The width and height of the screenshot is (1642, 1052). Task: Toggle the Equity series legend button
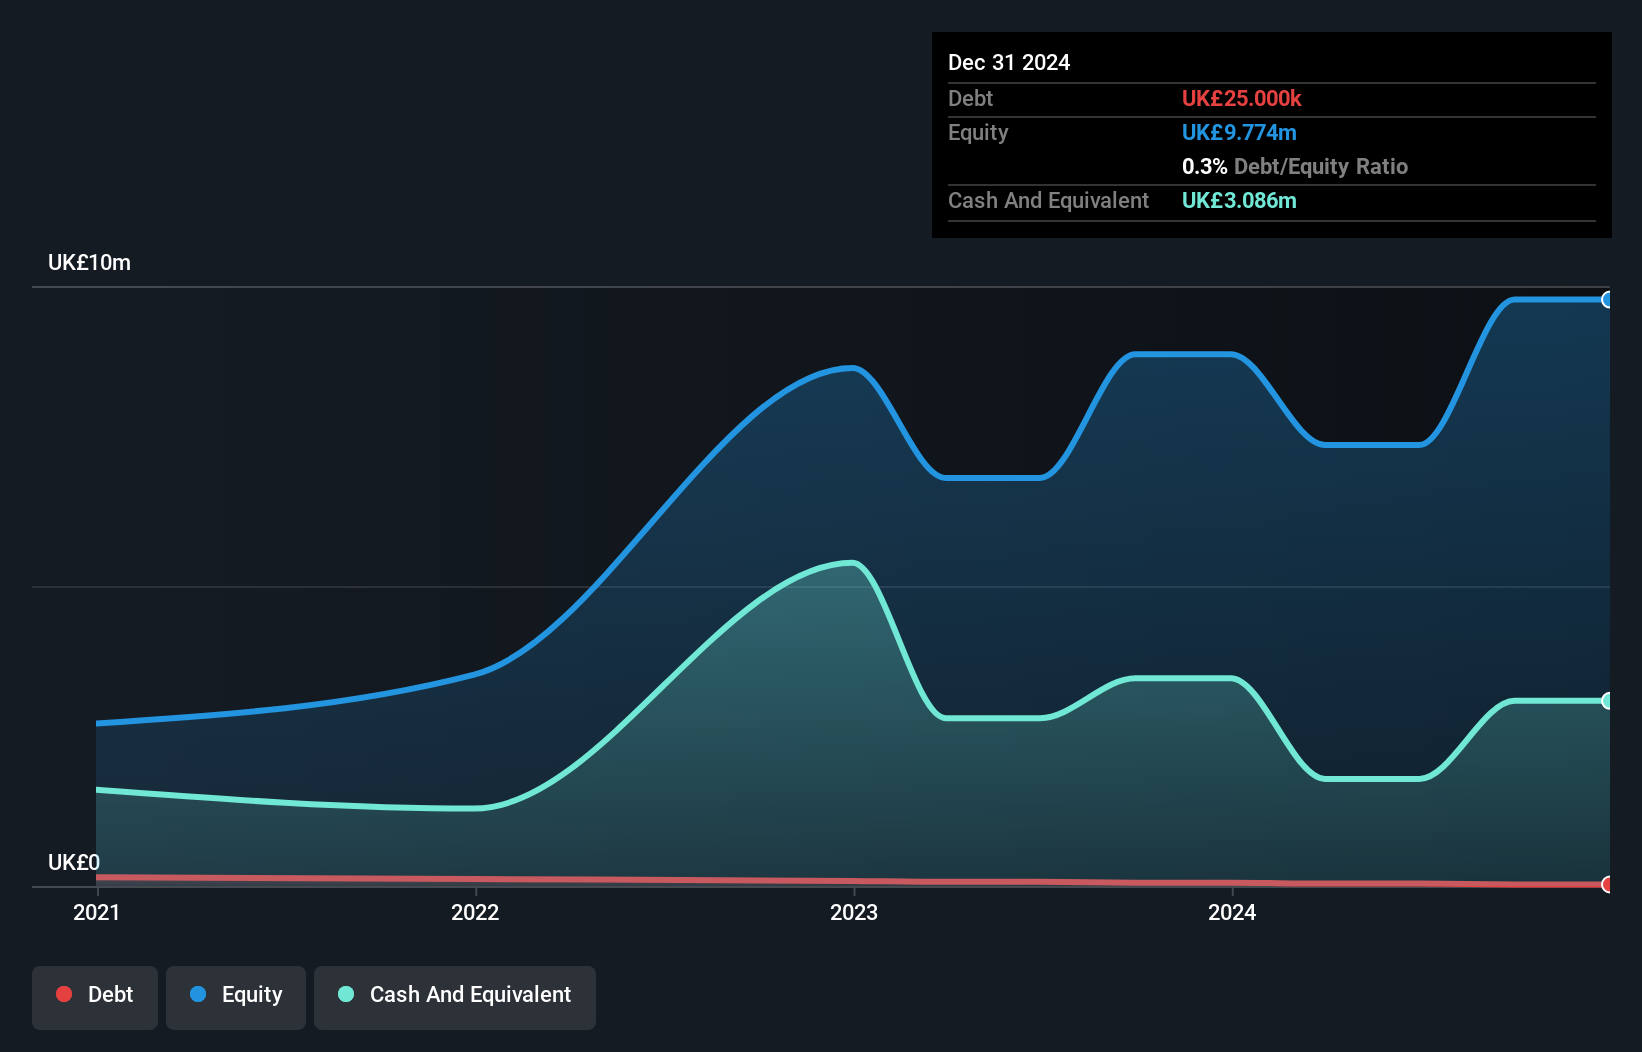point(236,997)
